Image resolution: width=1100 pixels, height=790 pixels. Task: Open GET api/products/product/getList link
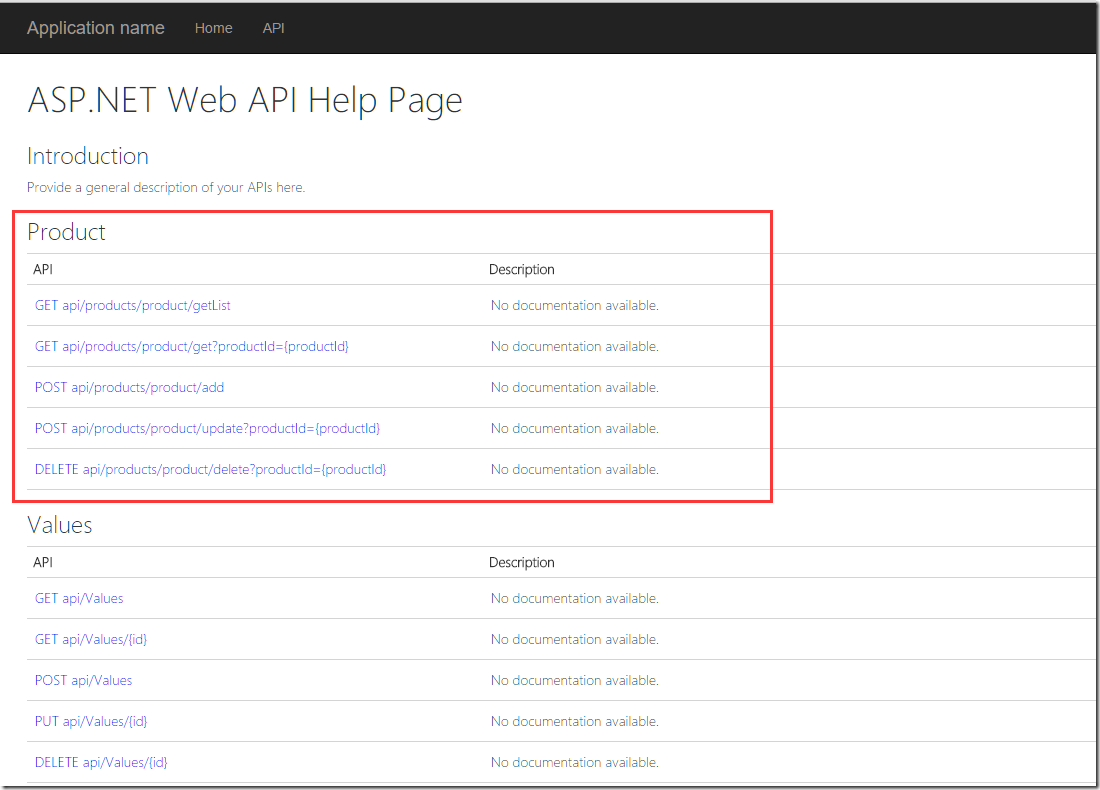133,305
